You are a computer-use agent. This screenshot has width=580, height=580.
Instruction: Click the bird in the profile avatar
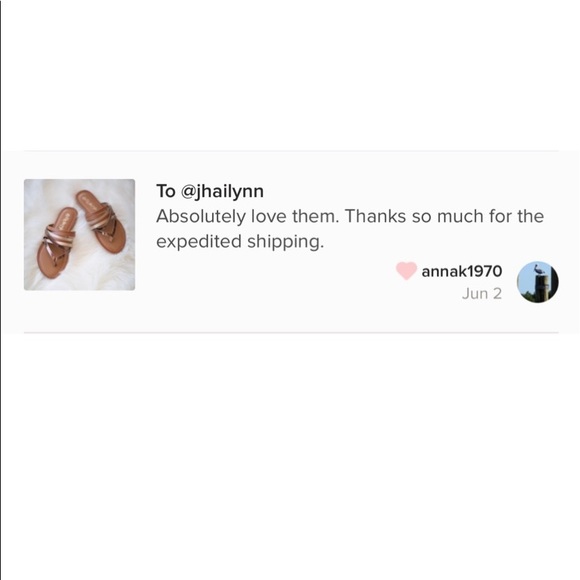540,268
